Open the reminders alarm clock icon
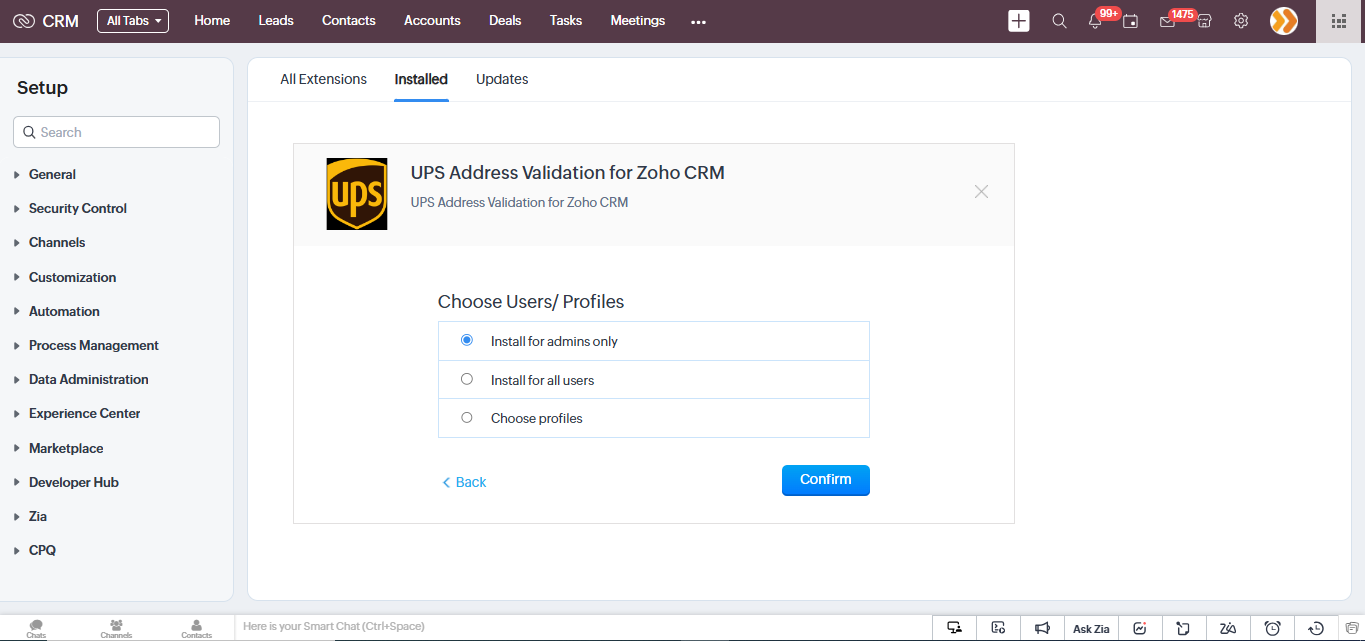Viewport: 1365px width, 641px height. coord(1273,628)
